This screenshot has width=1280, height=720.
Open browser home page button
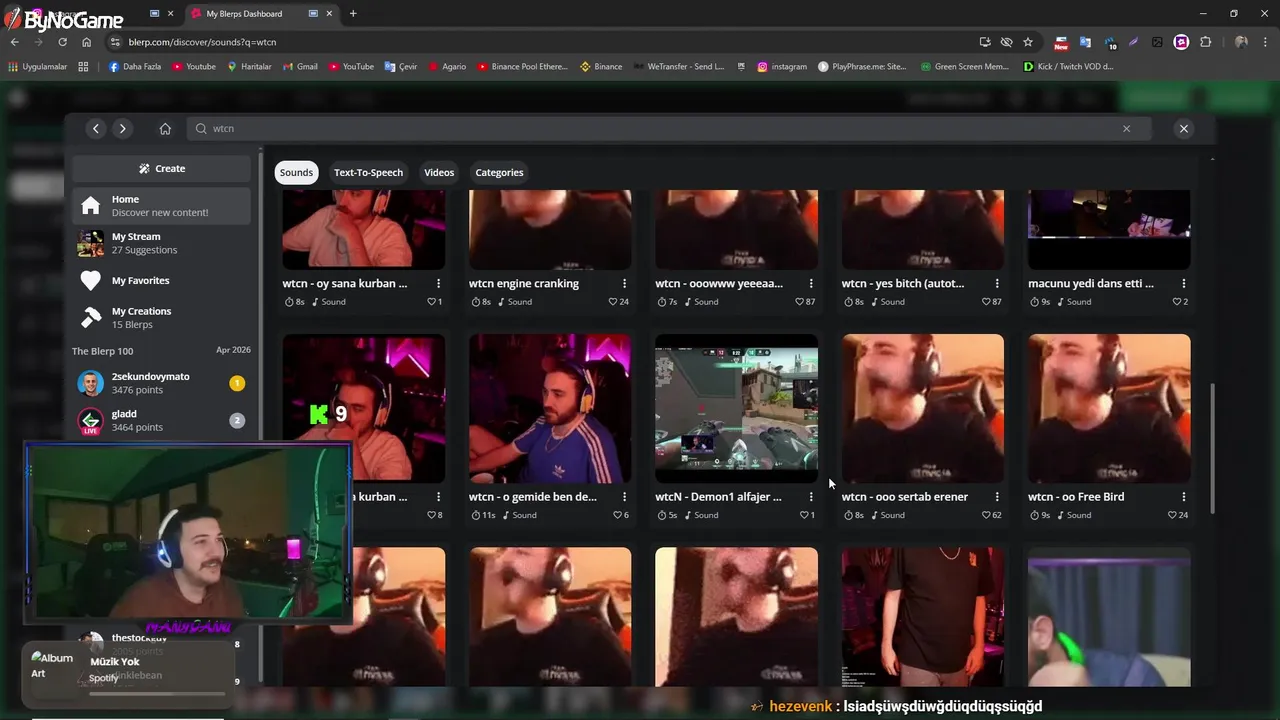[x=87, y=42]
